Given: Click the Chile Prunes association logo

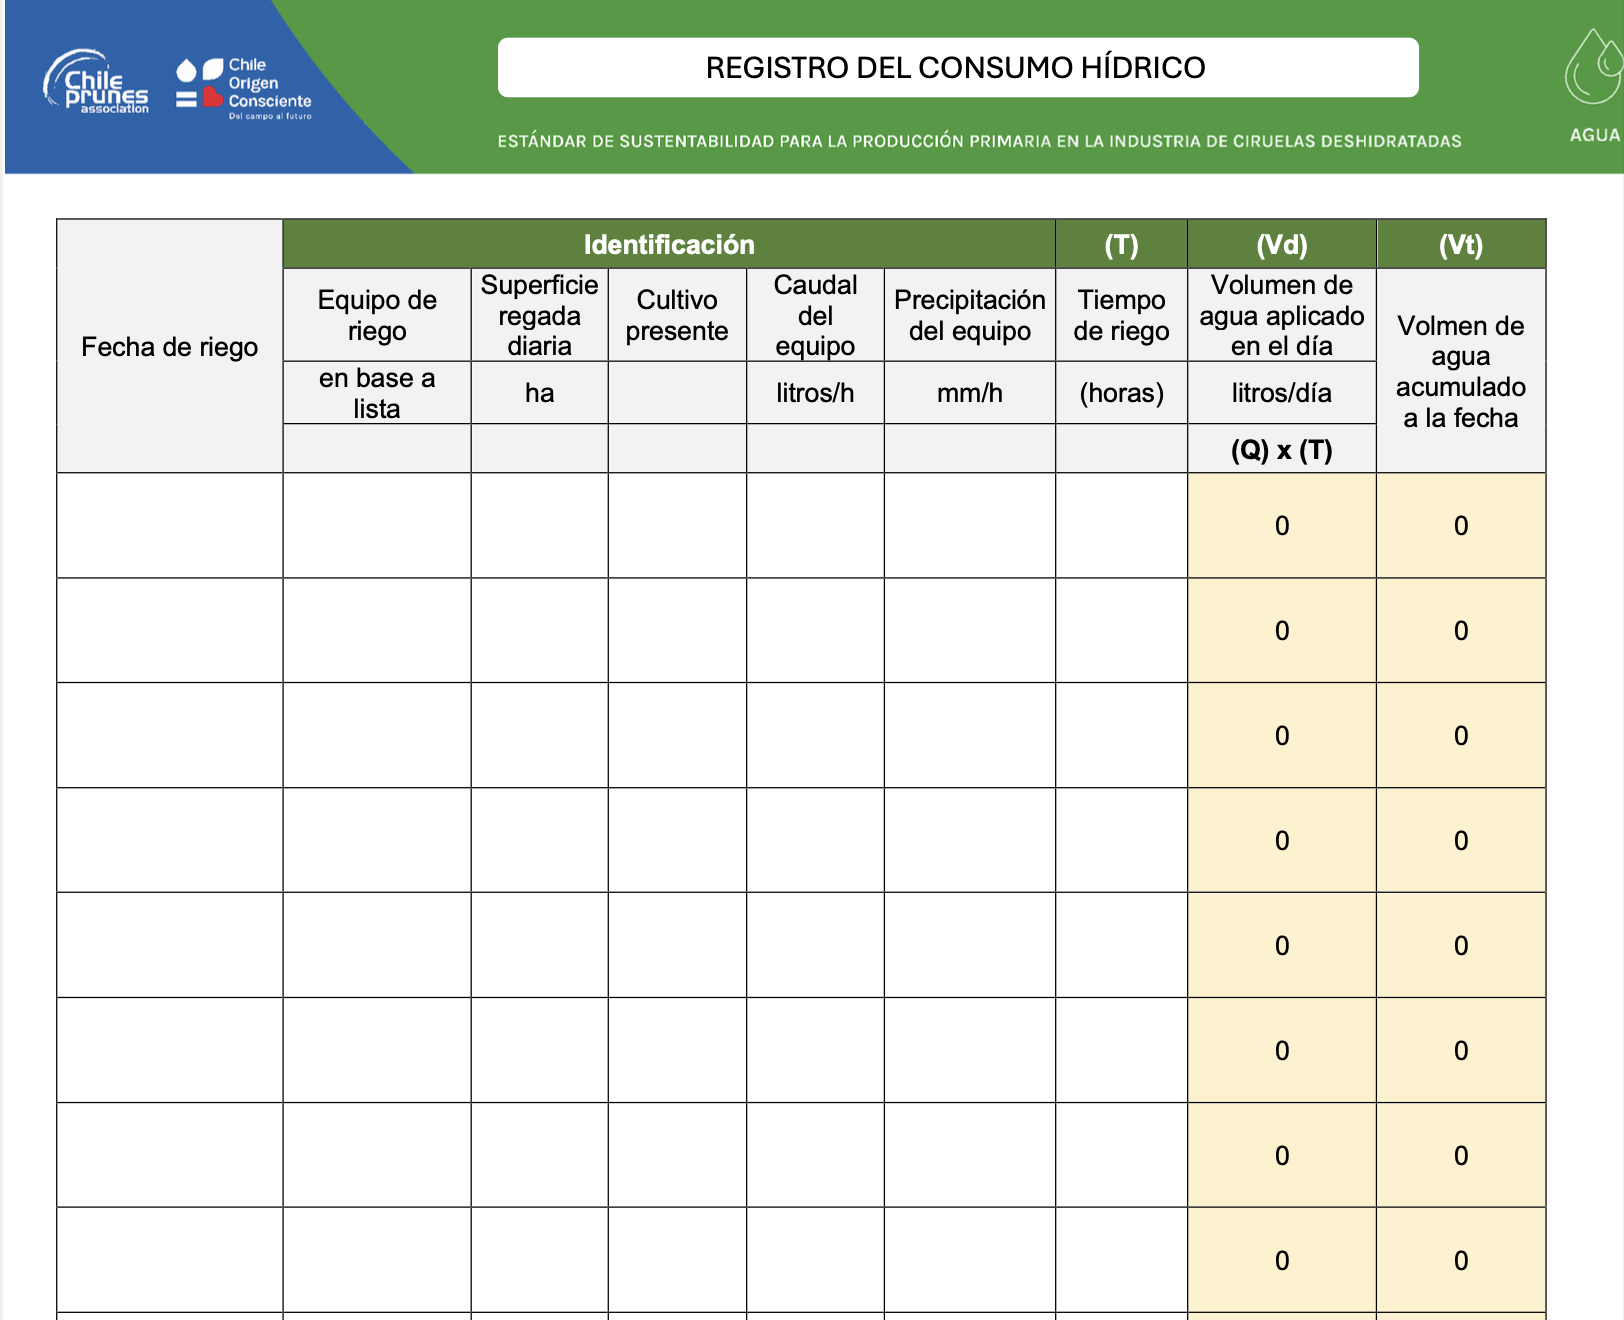Looking at the screenshot, I should [x=96, y=82].
